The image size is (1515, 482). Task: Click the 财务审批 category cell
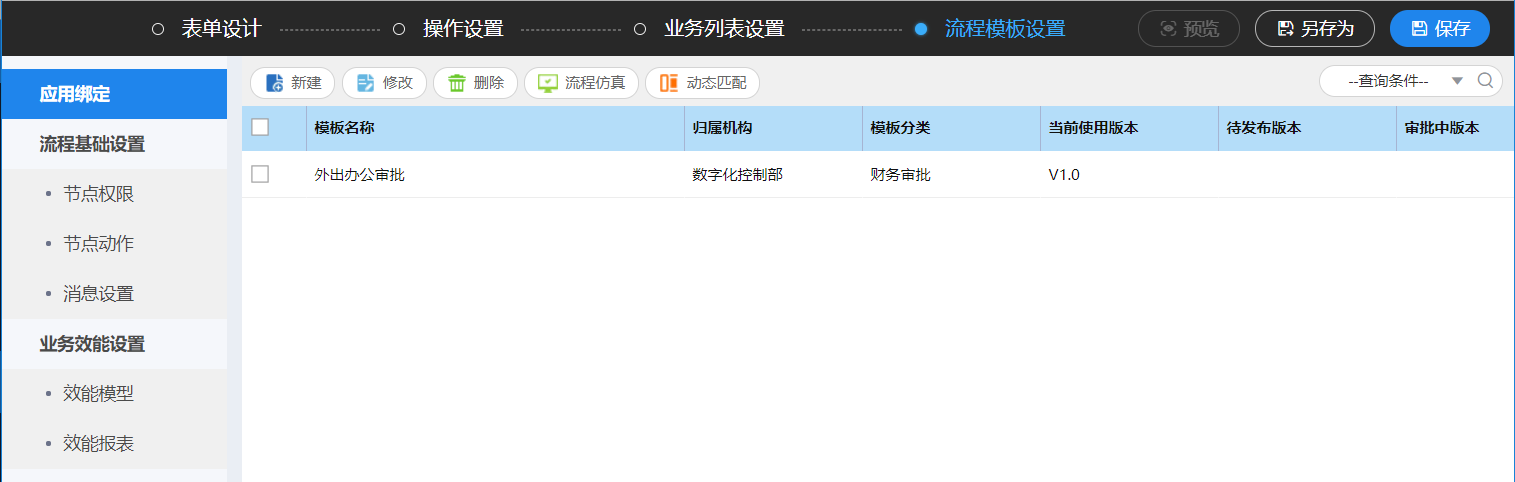click(900, 175)
